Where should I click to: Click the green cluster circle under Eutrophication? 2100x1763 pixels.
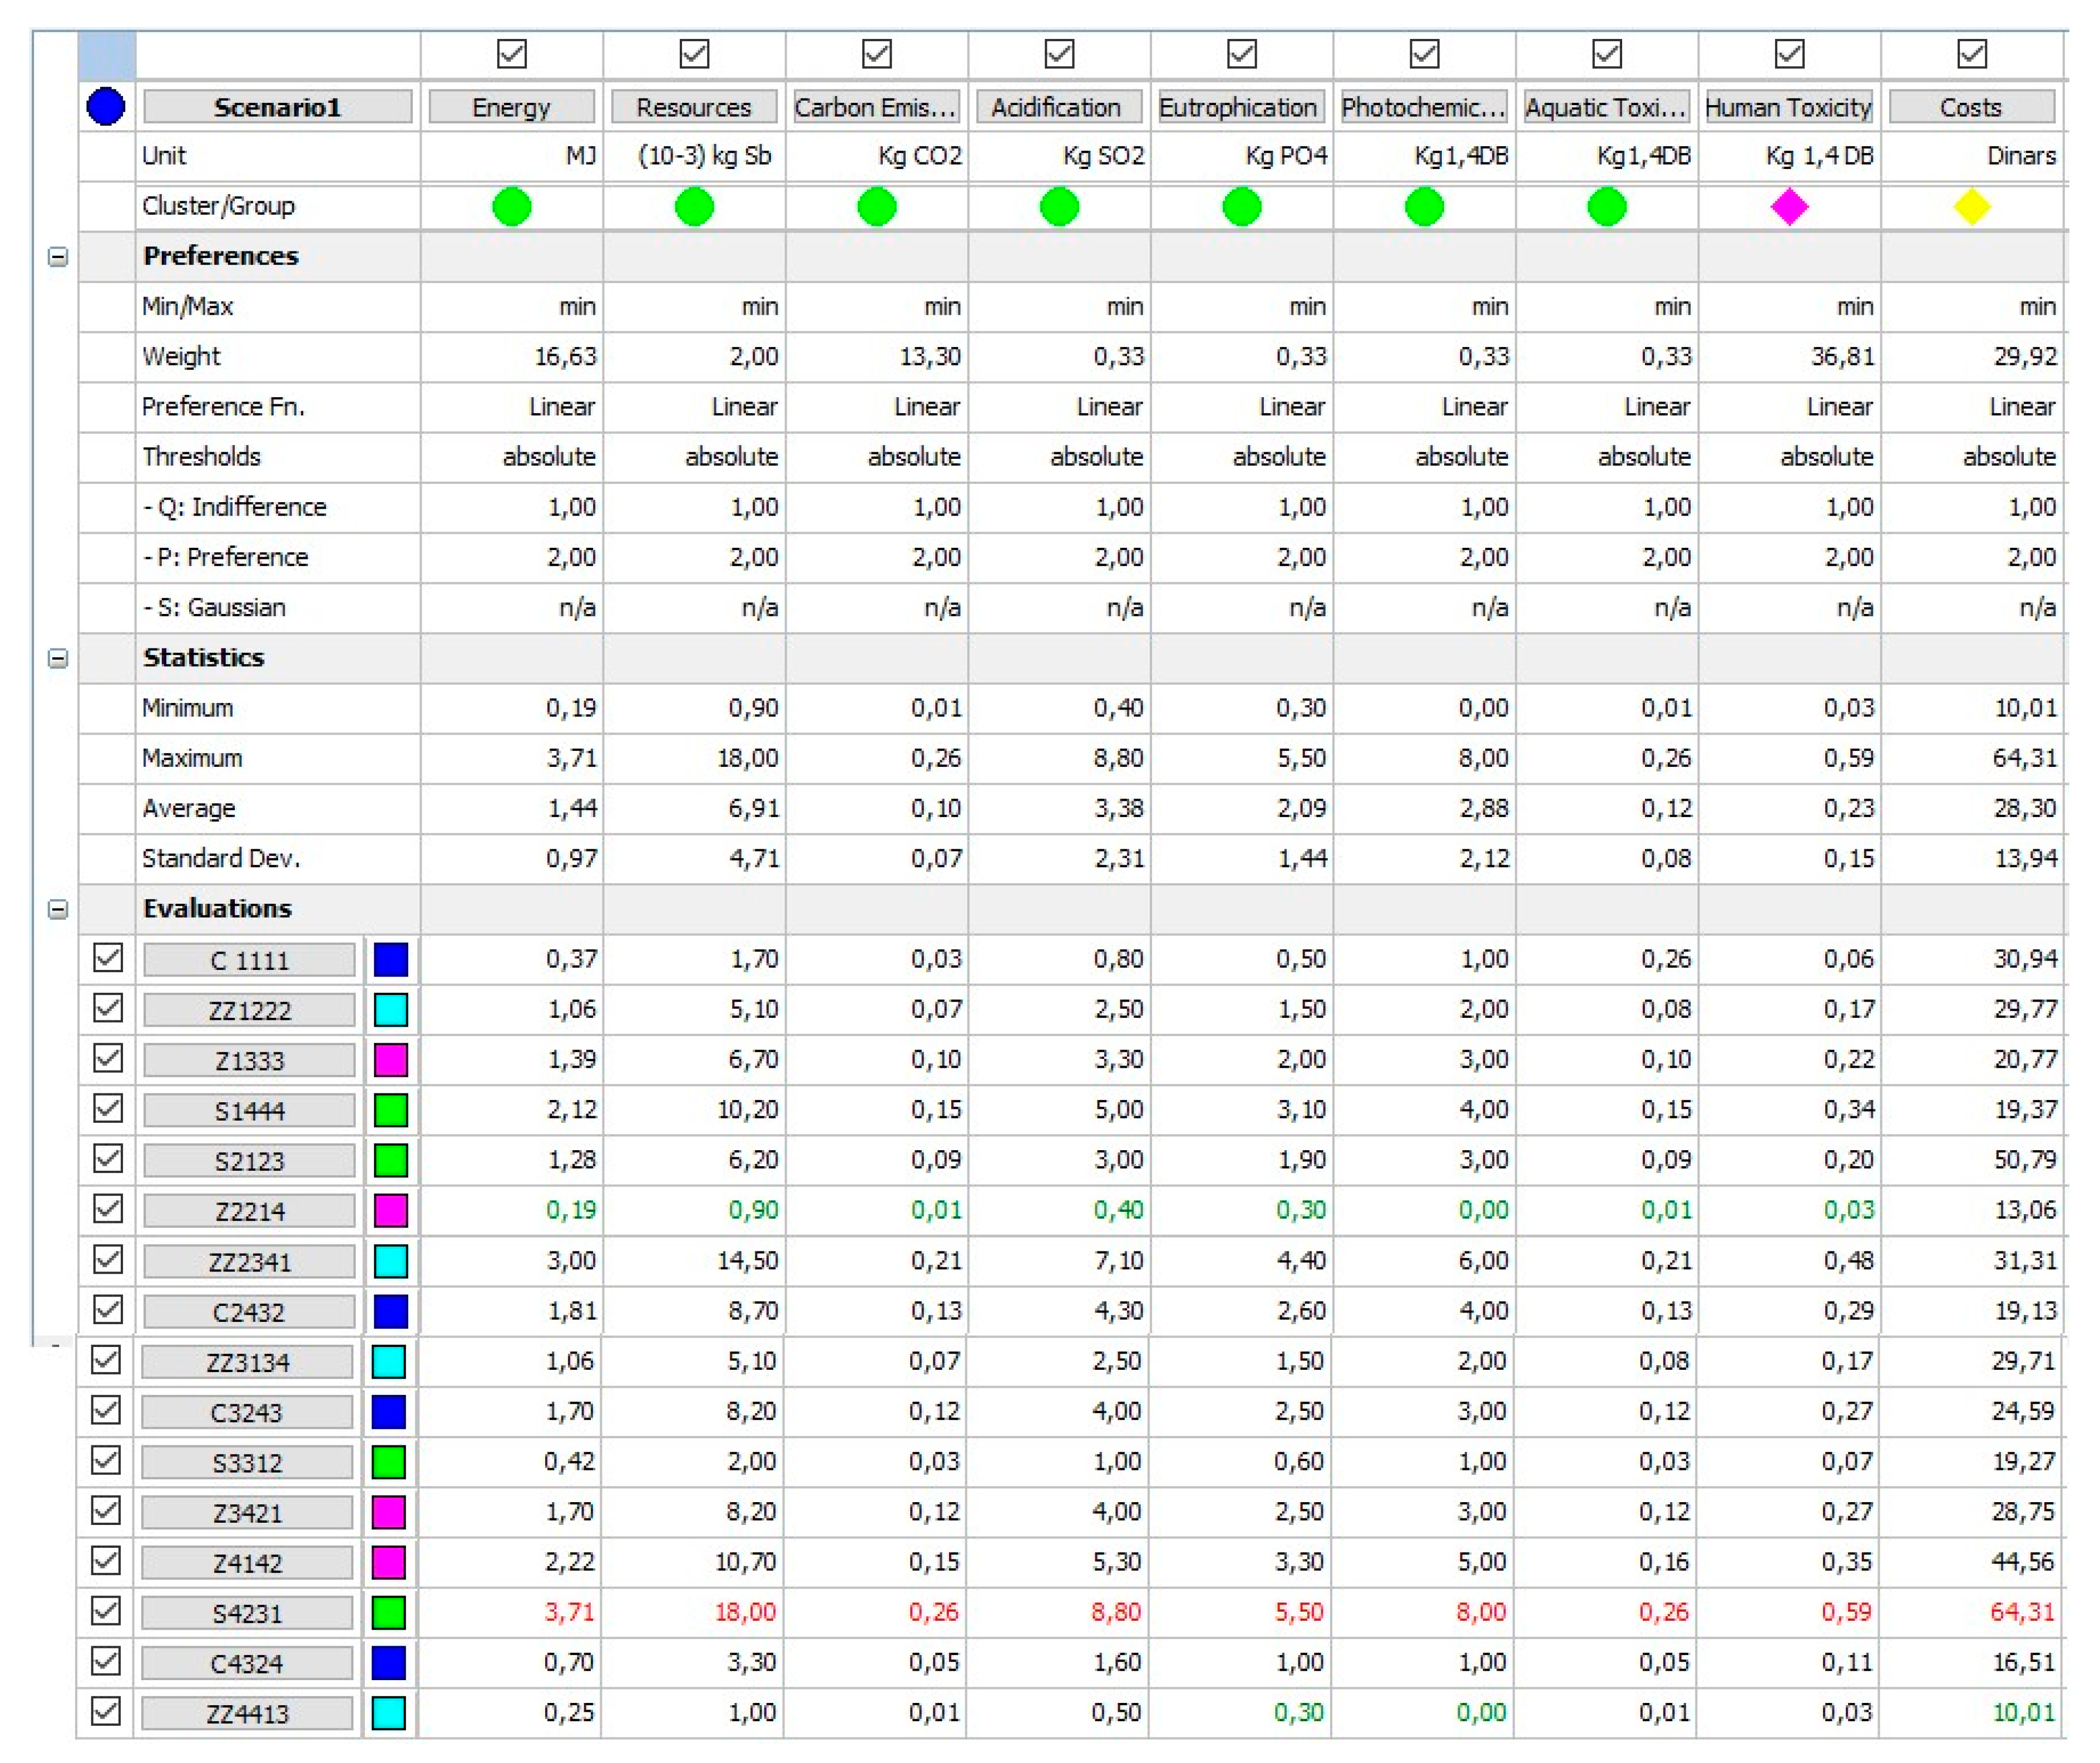pos(1242,207)
